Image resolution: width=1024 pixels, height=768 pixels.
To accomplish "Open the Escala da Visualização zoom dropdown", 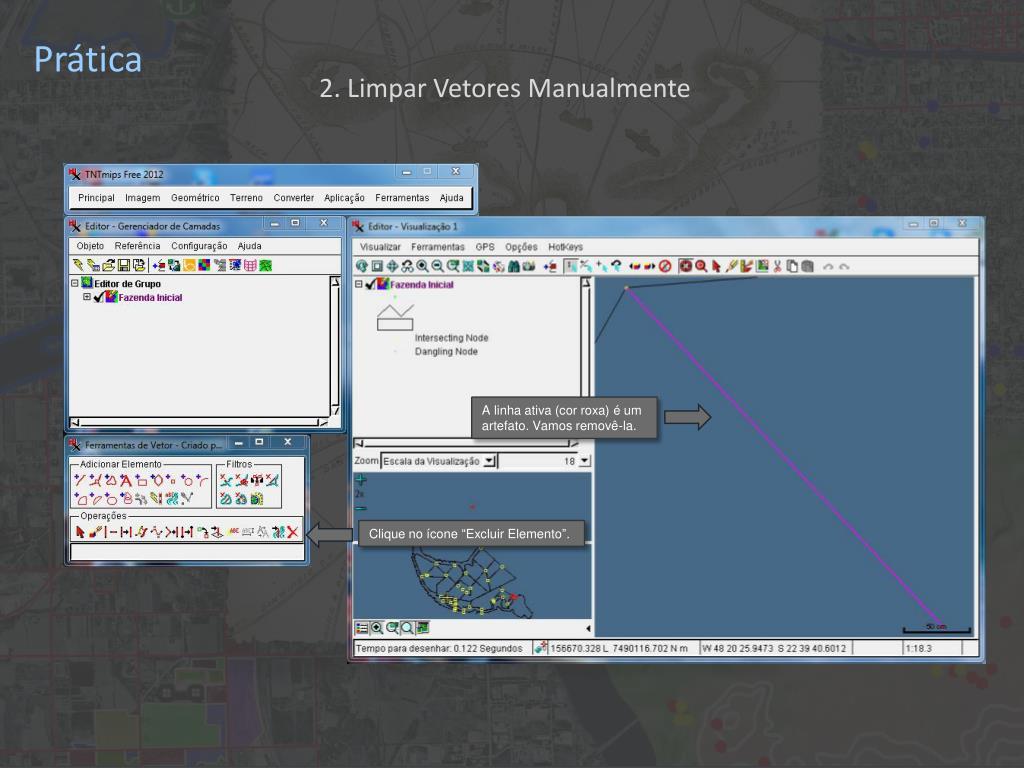I will [489, 461].
